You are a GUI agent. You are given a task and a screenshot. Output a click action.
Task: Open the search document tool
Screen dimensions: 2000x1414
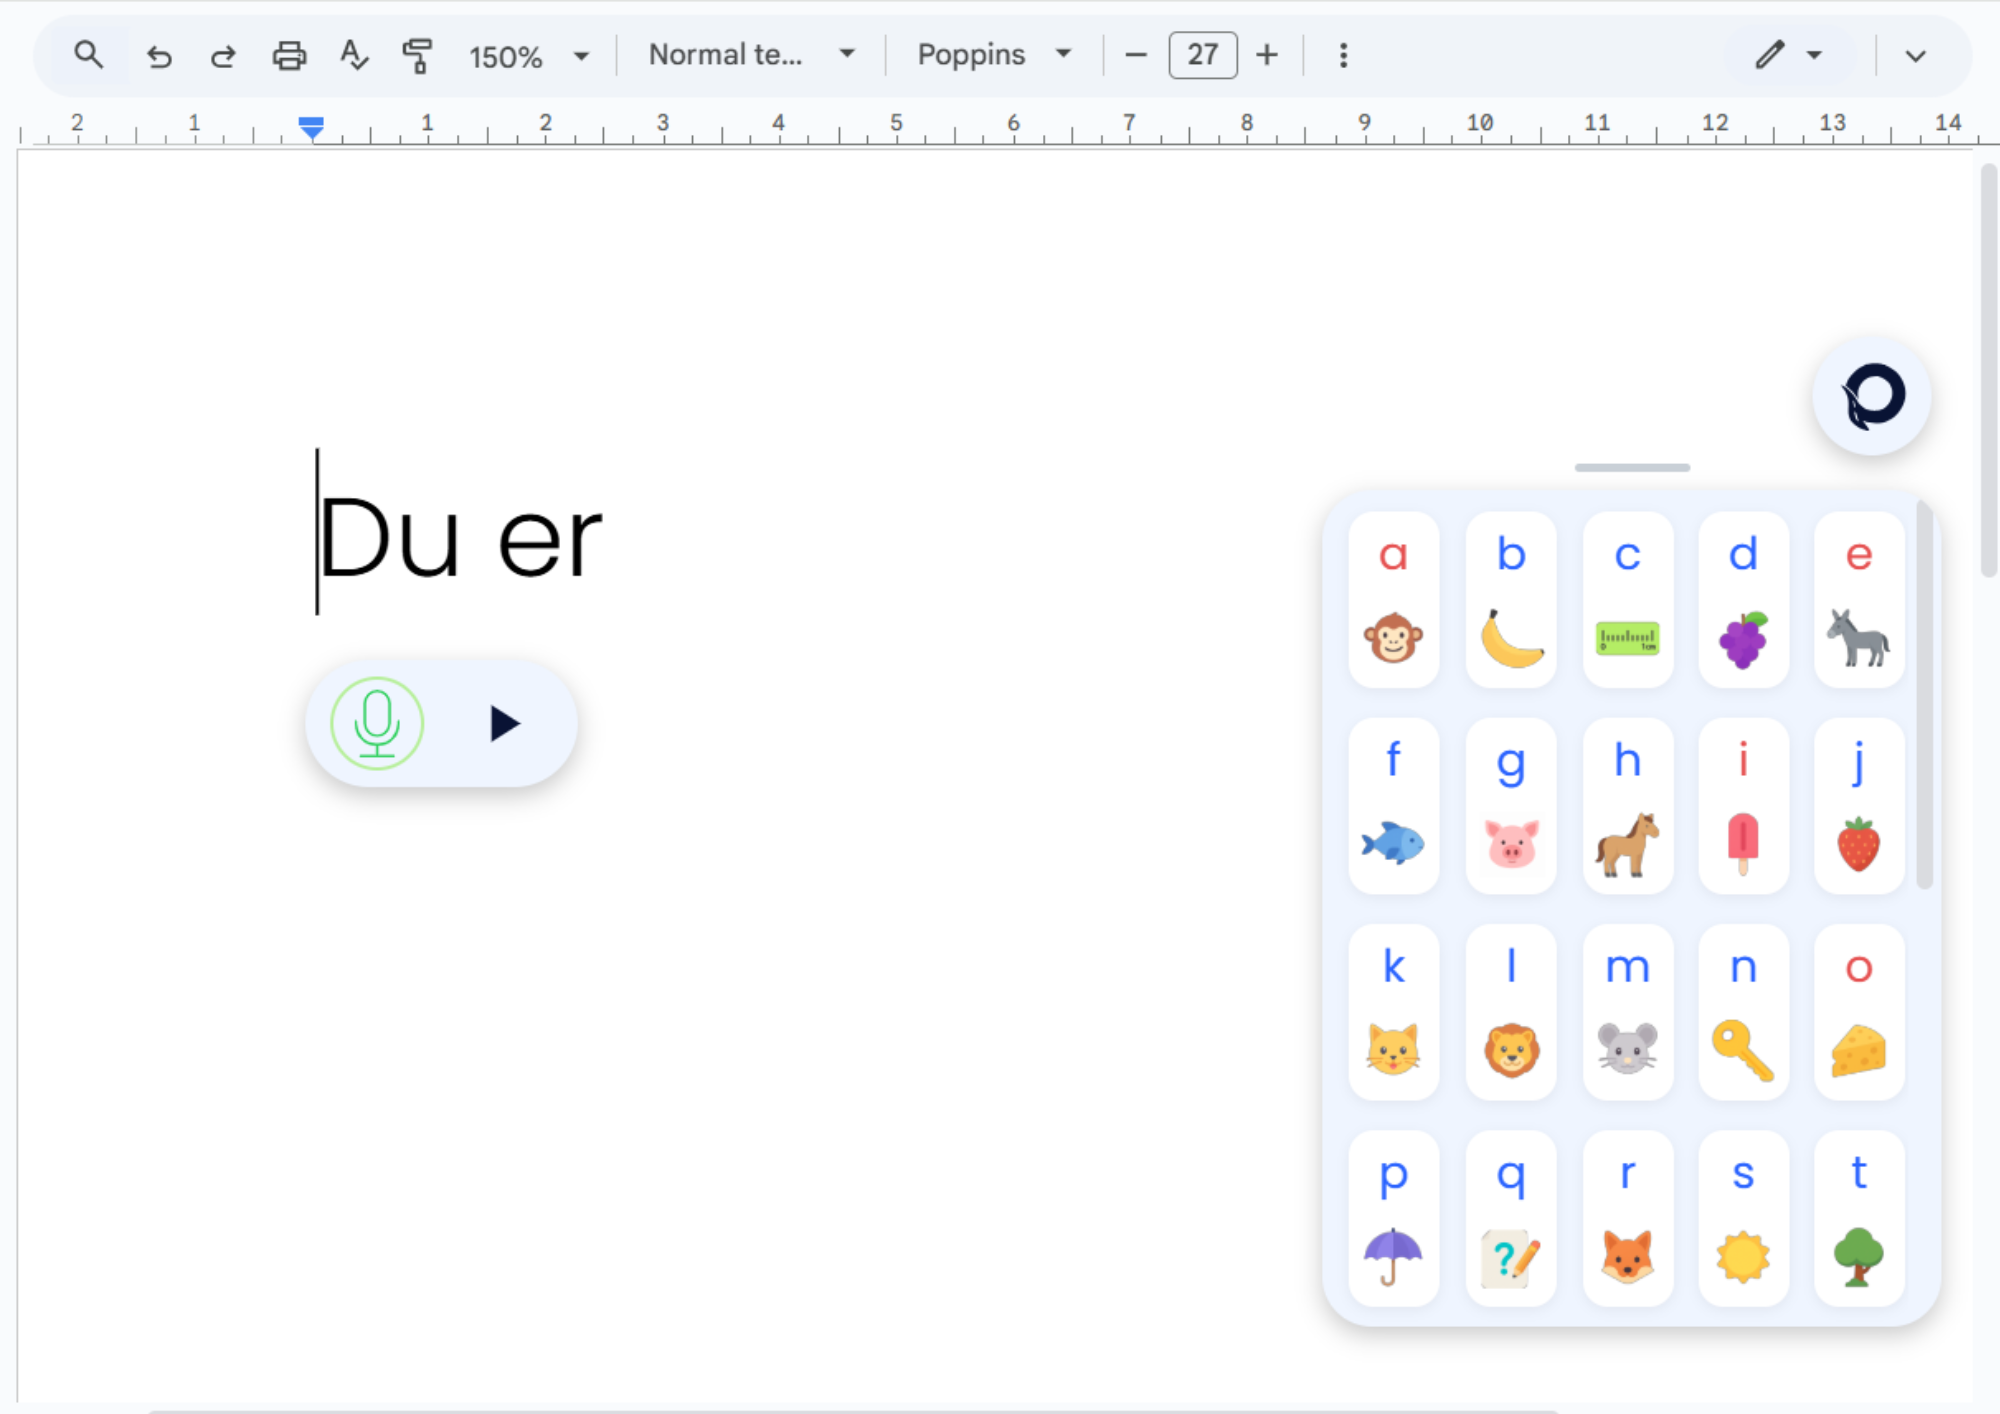coord(89,55)
